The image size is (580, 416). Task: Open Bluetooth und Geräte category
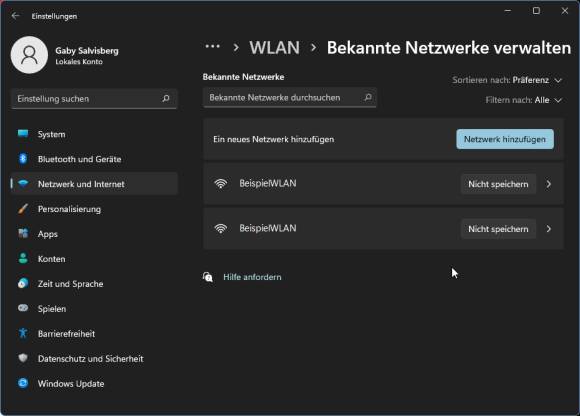point(94,159)
